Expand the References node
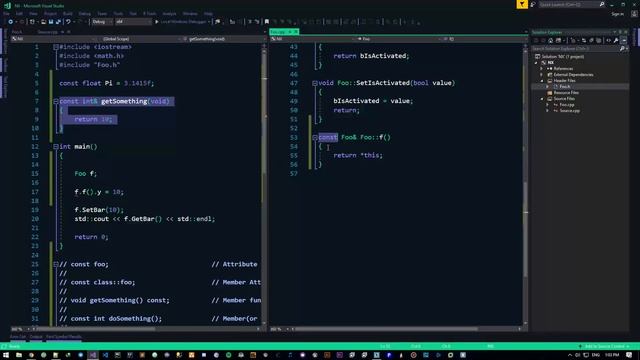This screenshot has width=640, height=360. point(542,69)
